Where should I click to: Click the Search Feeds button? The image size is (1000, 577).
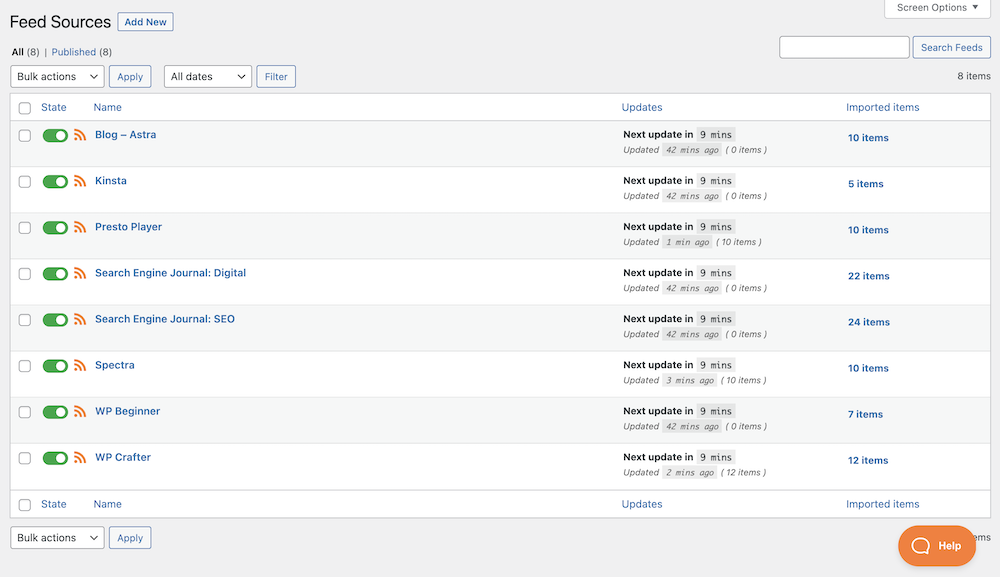[952, 47]
